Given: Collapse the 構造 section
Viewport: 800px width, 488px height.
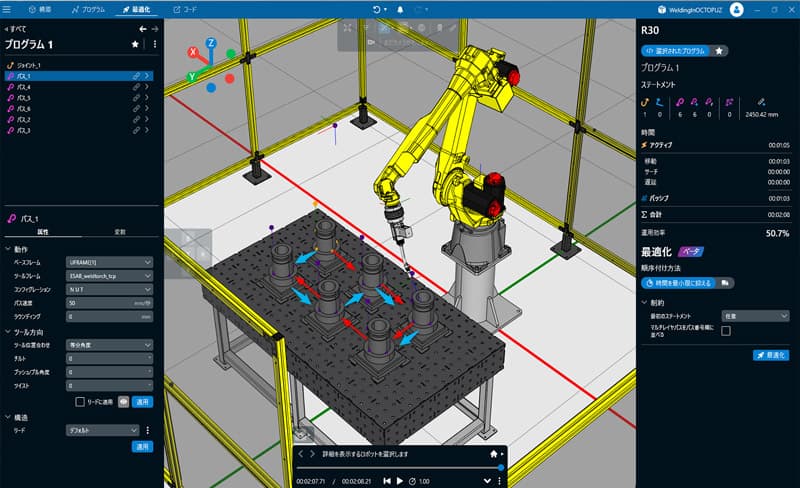Looking at the screenshot, I should click(x=8, y=417).
